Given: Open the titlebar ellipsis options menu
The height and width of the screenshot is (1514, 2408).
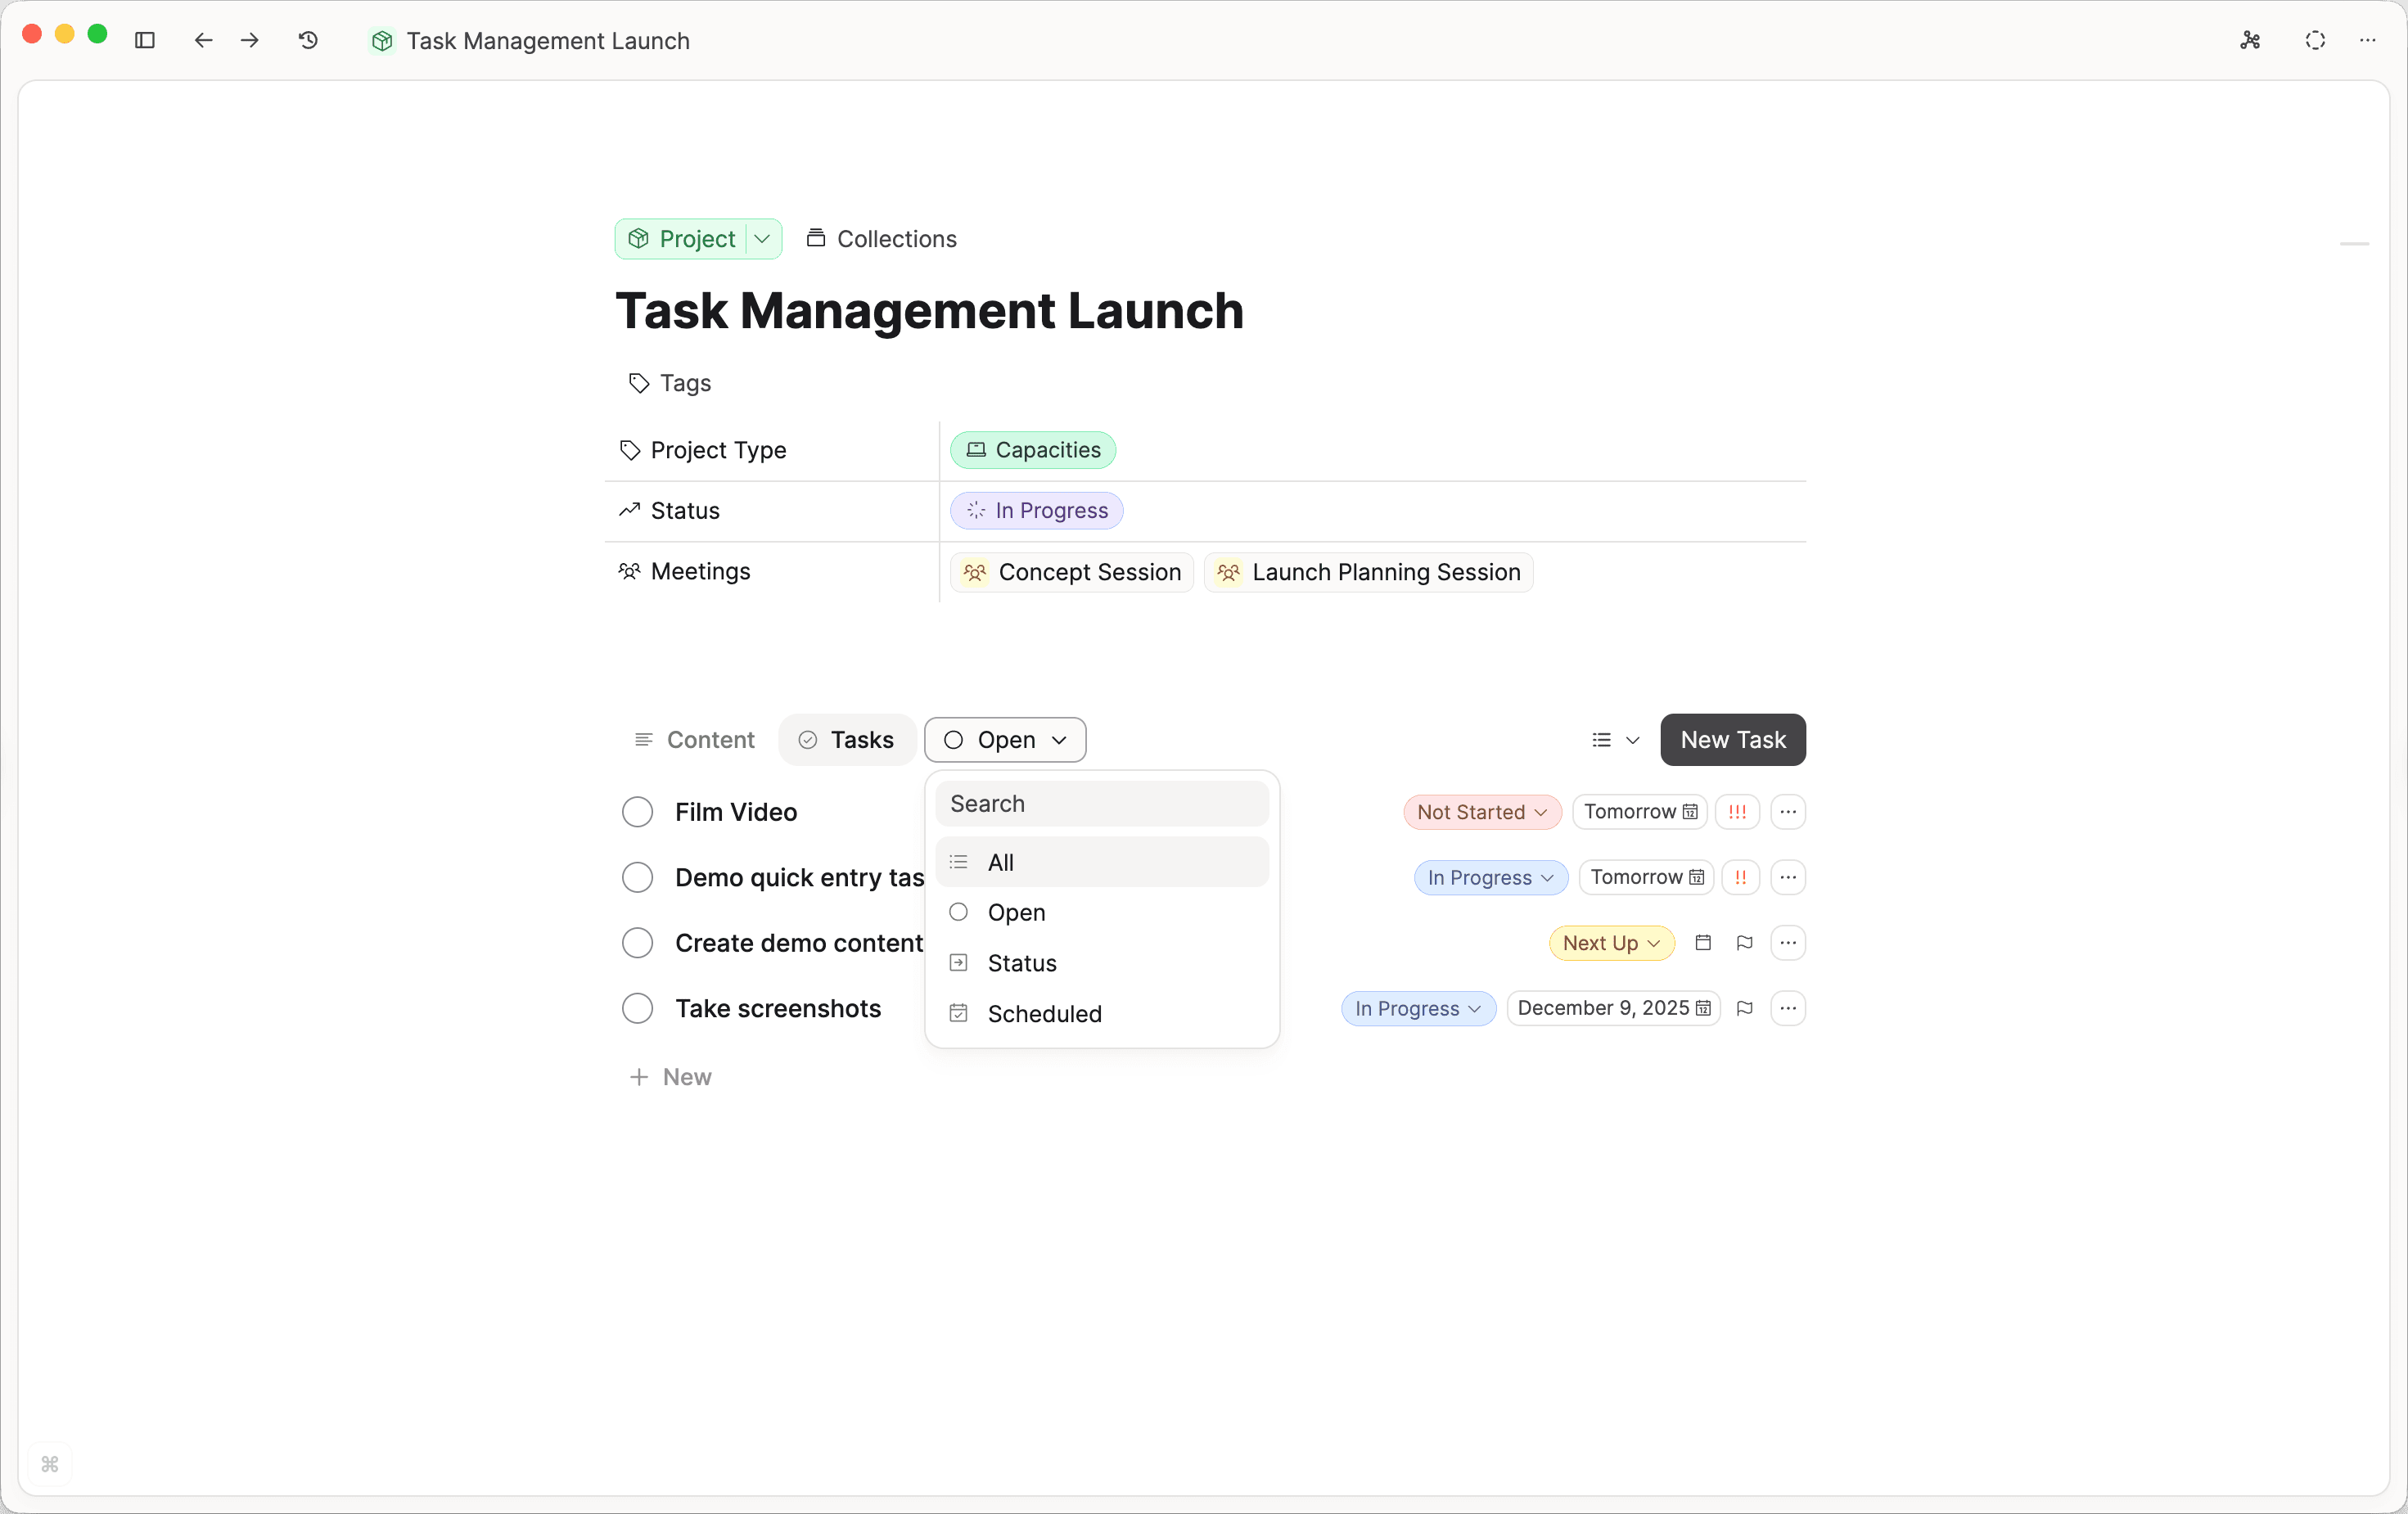Looking at the screenshot, I should pyautogui.click(x=2368, y=41).
